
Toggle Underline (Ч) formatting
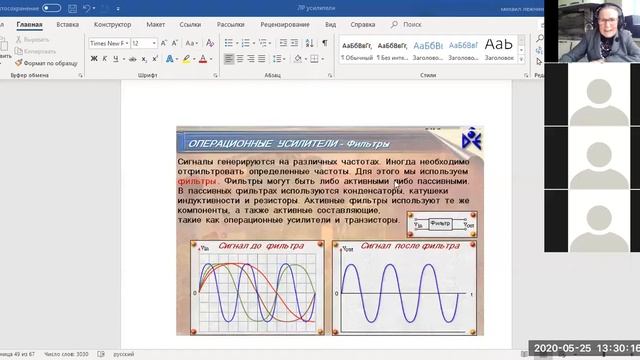tap(116, 59)
